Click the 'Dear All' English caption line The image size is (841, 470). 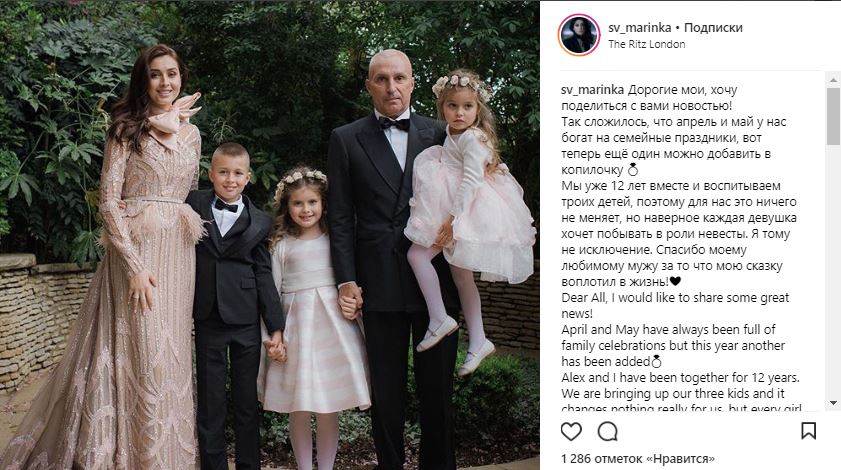675,298
